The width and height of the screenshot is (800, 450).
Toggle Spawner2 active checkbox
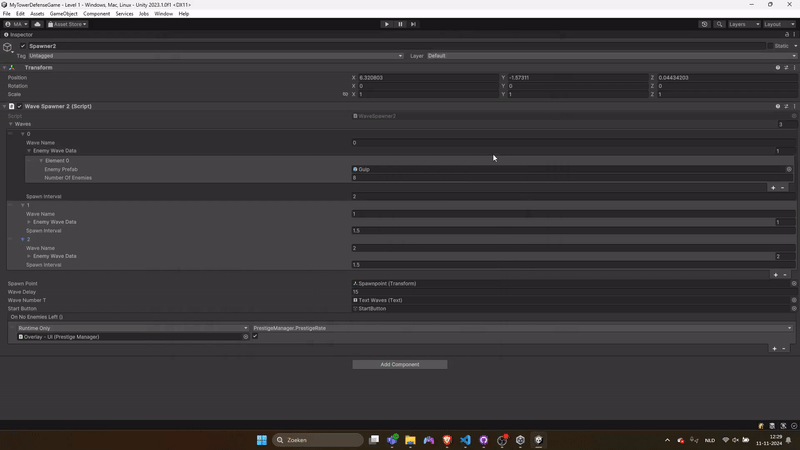pyautogui.click(x=23, y=46)
